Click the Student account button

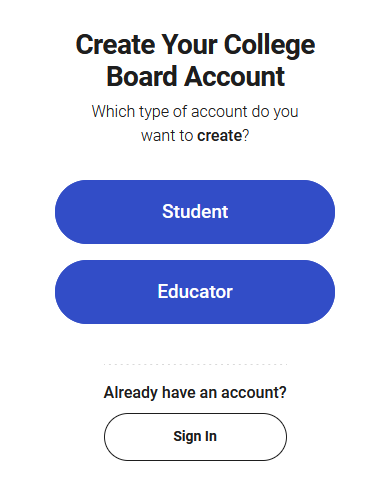point(195,212)
